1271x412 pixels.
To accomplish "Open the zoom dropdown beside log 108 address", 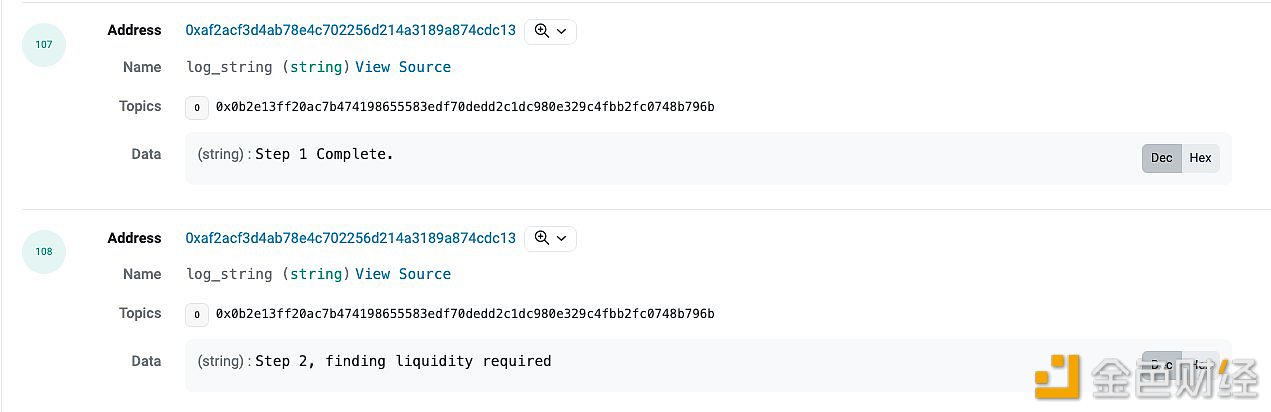I will (x=550, y=238).
